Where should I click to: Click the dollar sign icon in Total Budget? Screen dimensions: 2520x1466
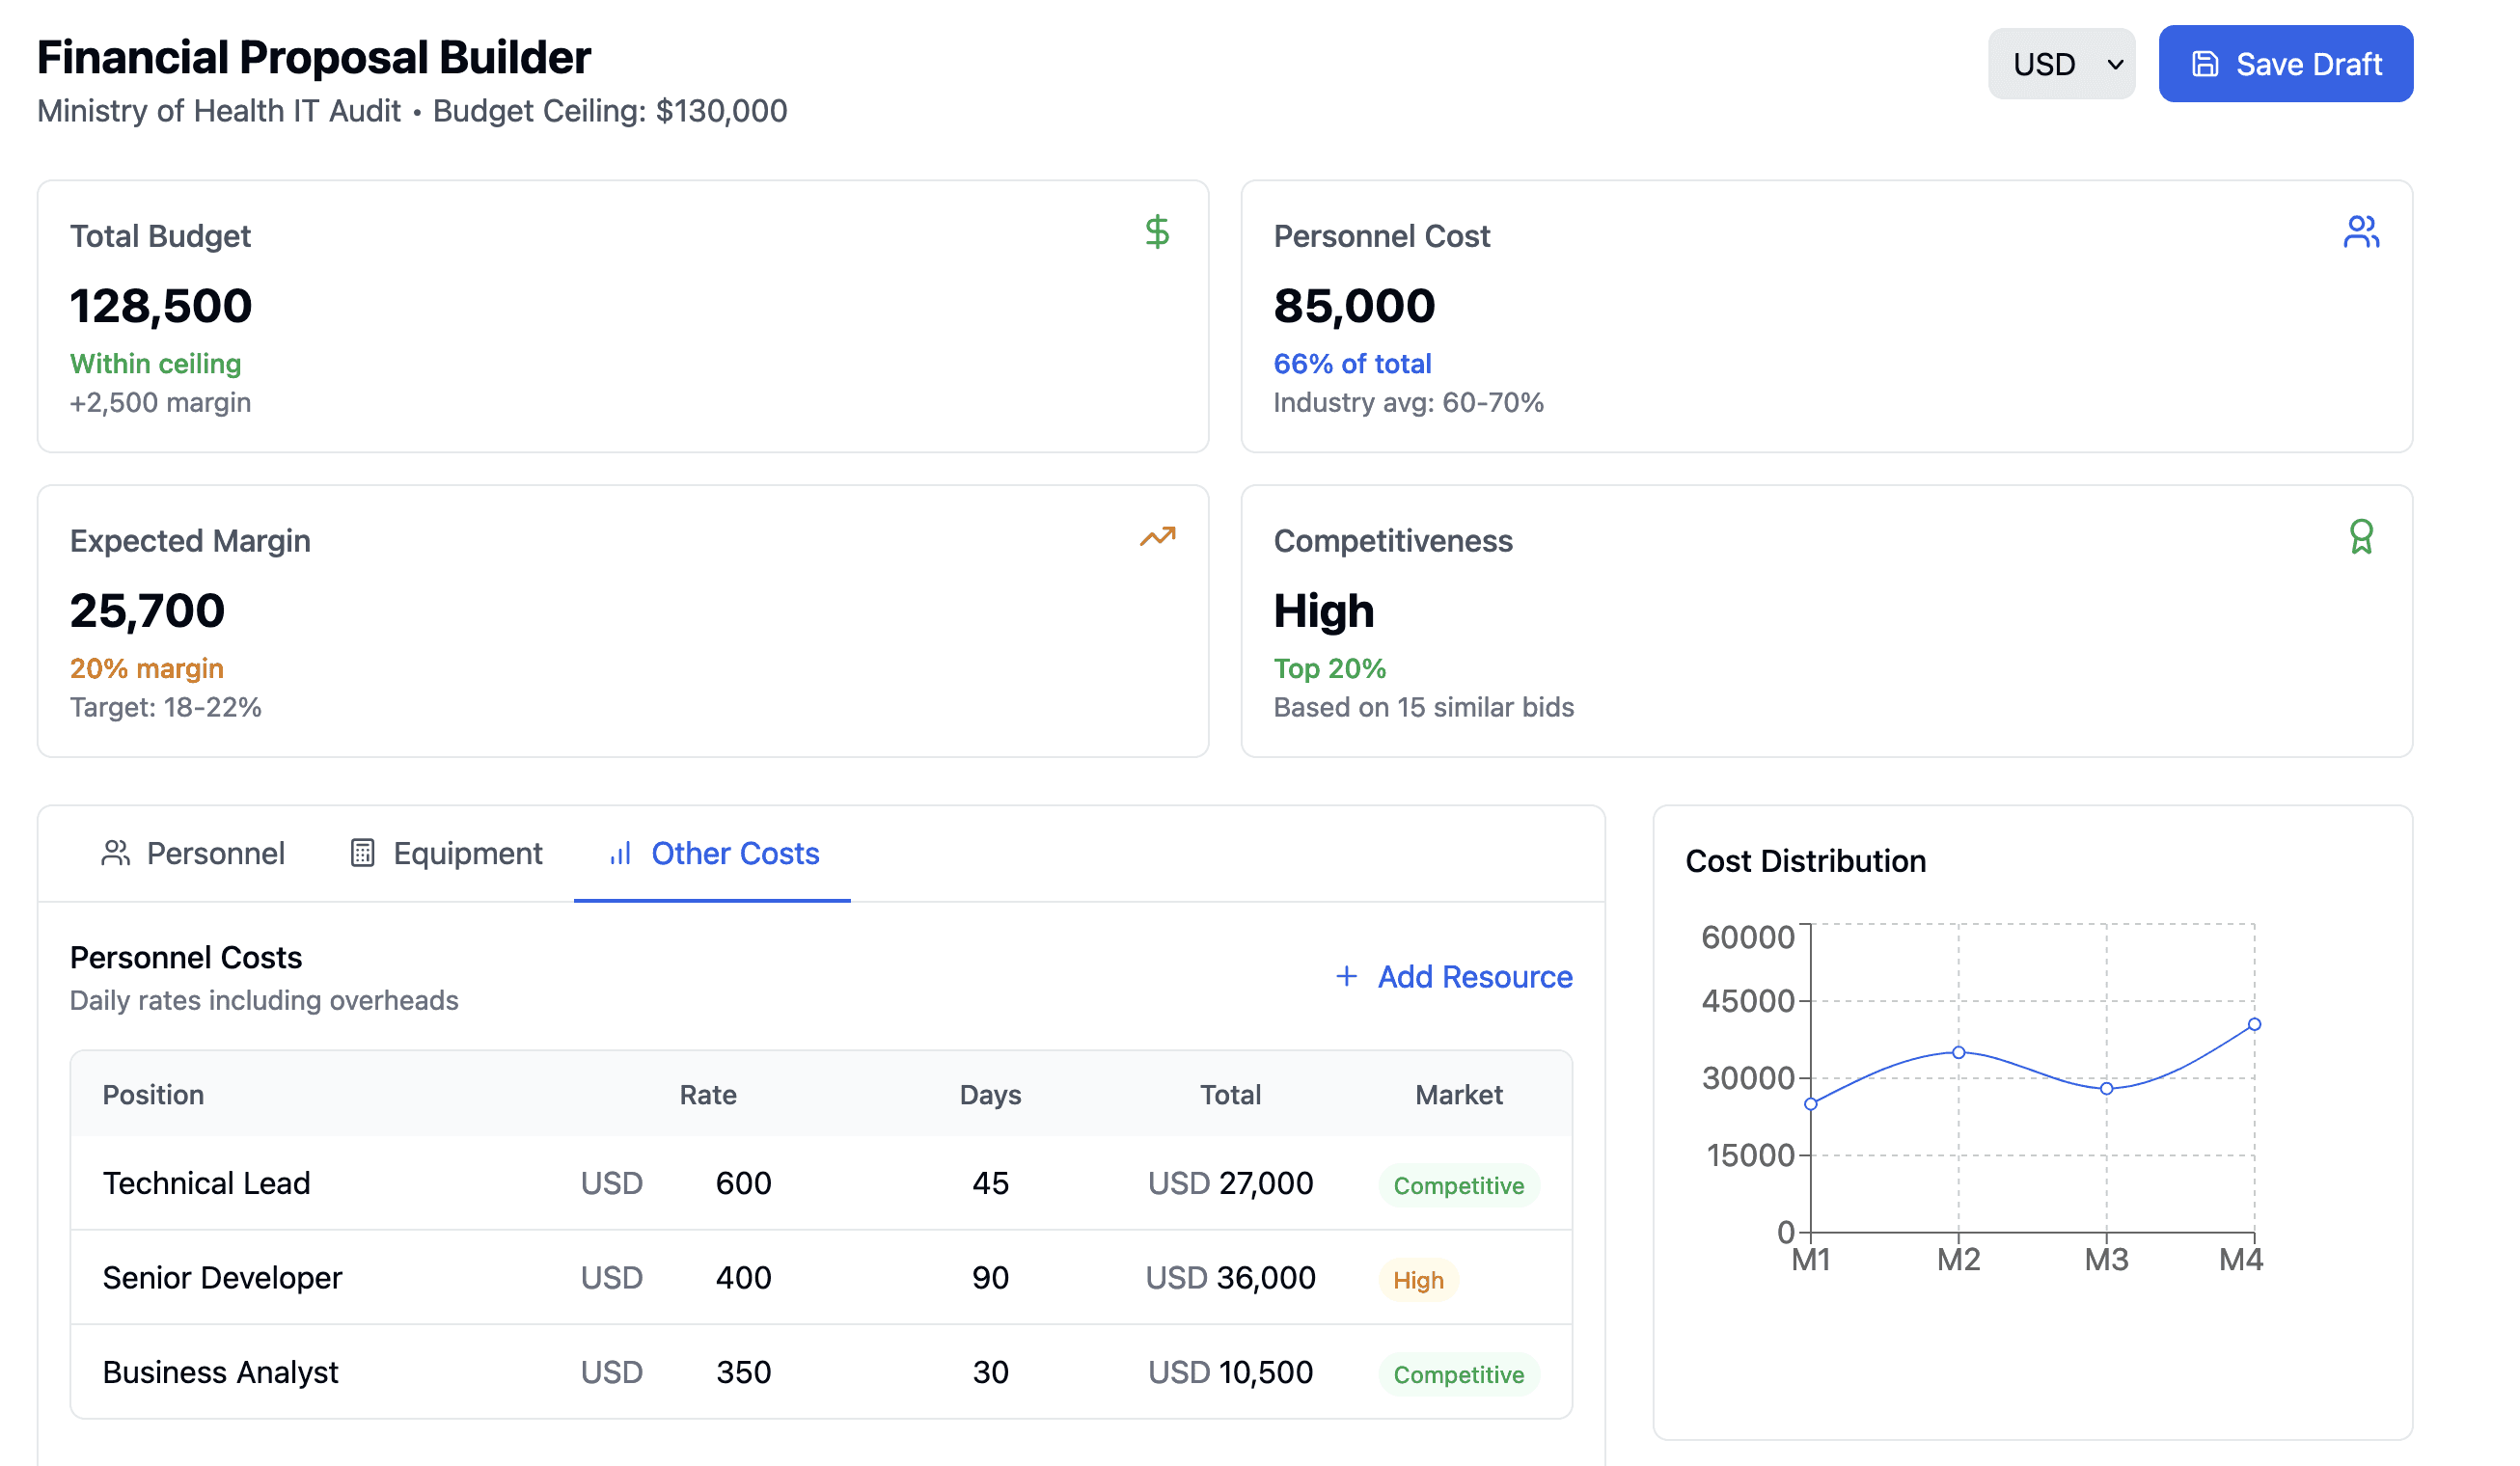[x=1157, y=232]
